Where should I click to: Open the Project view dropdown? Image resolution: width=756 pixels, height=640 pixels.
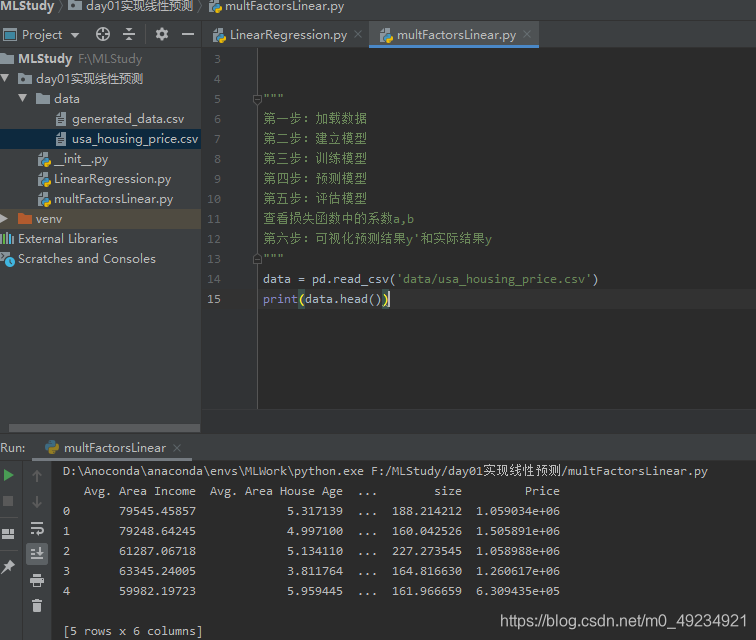click(75, 35)
